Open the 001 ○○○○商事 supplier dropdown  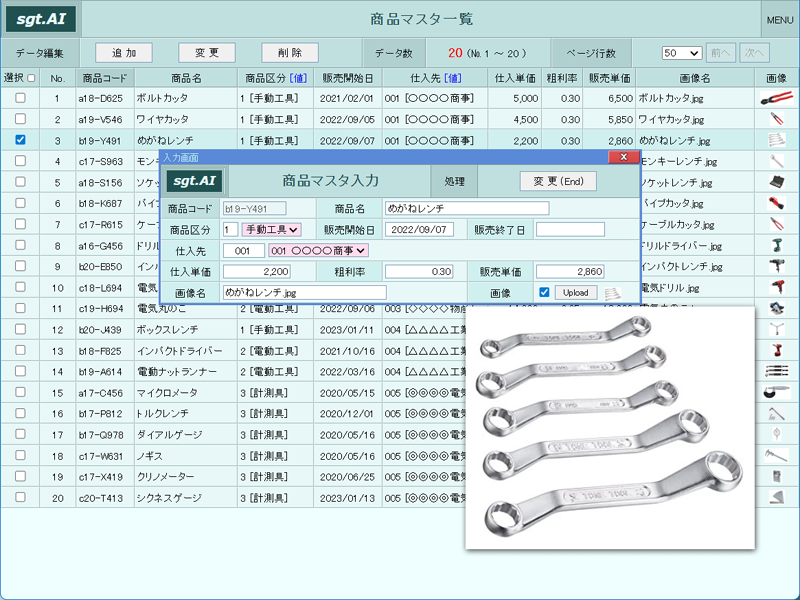tap(318, 251)
